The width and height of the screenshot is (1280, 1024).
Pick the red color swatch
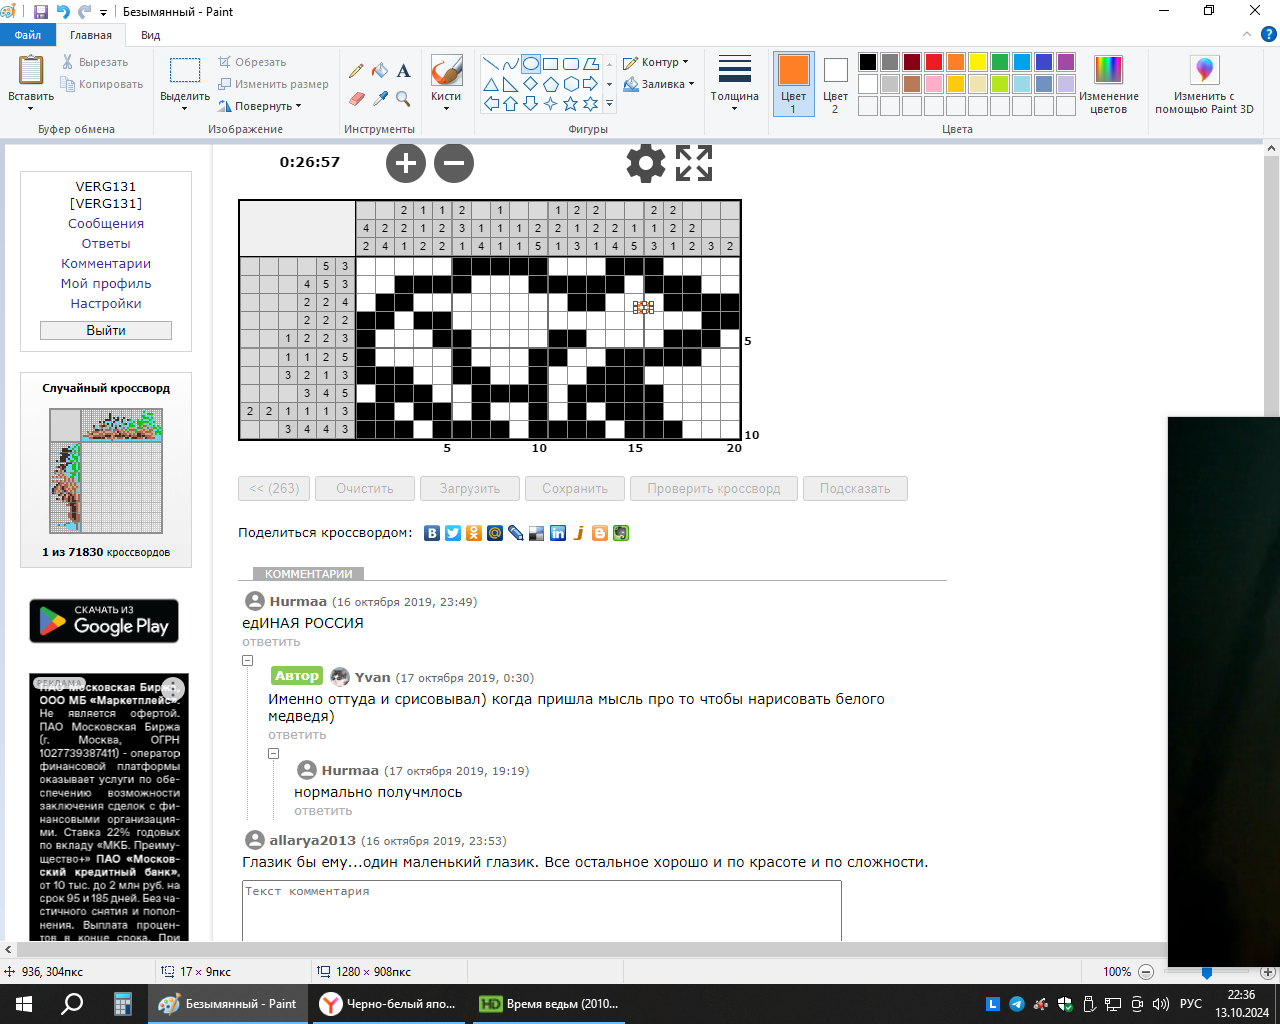(x=934, y=62)
